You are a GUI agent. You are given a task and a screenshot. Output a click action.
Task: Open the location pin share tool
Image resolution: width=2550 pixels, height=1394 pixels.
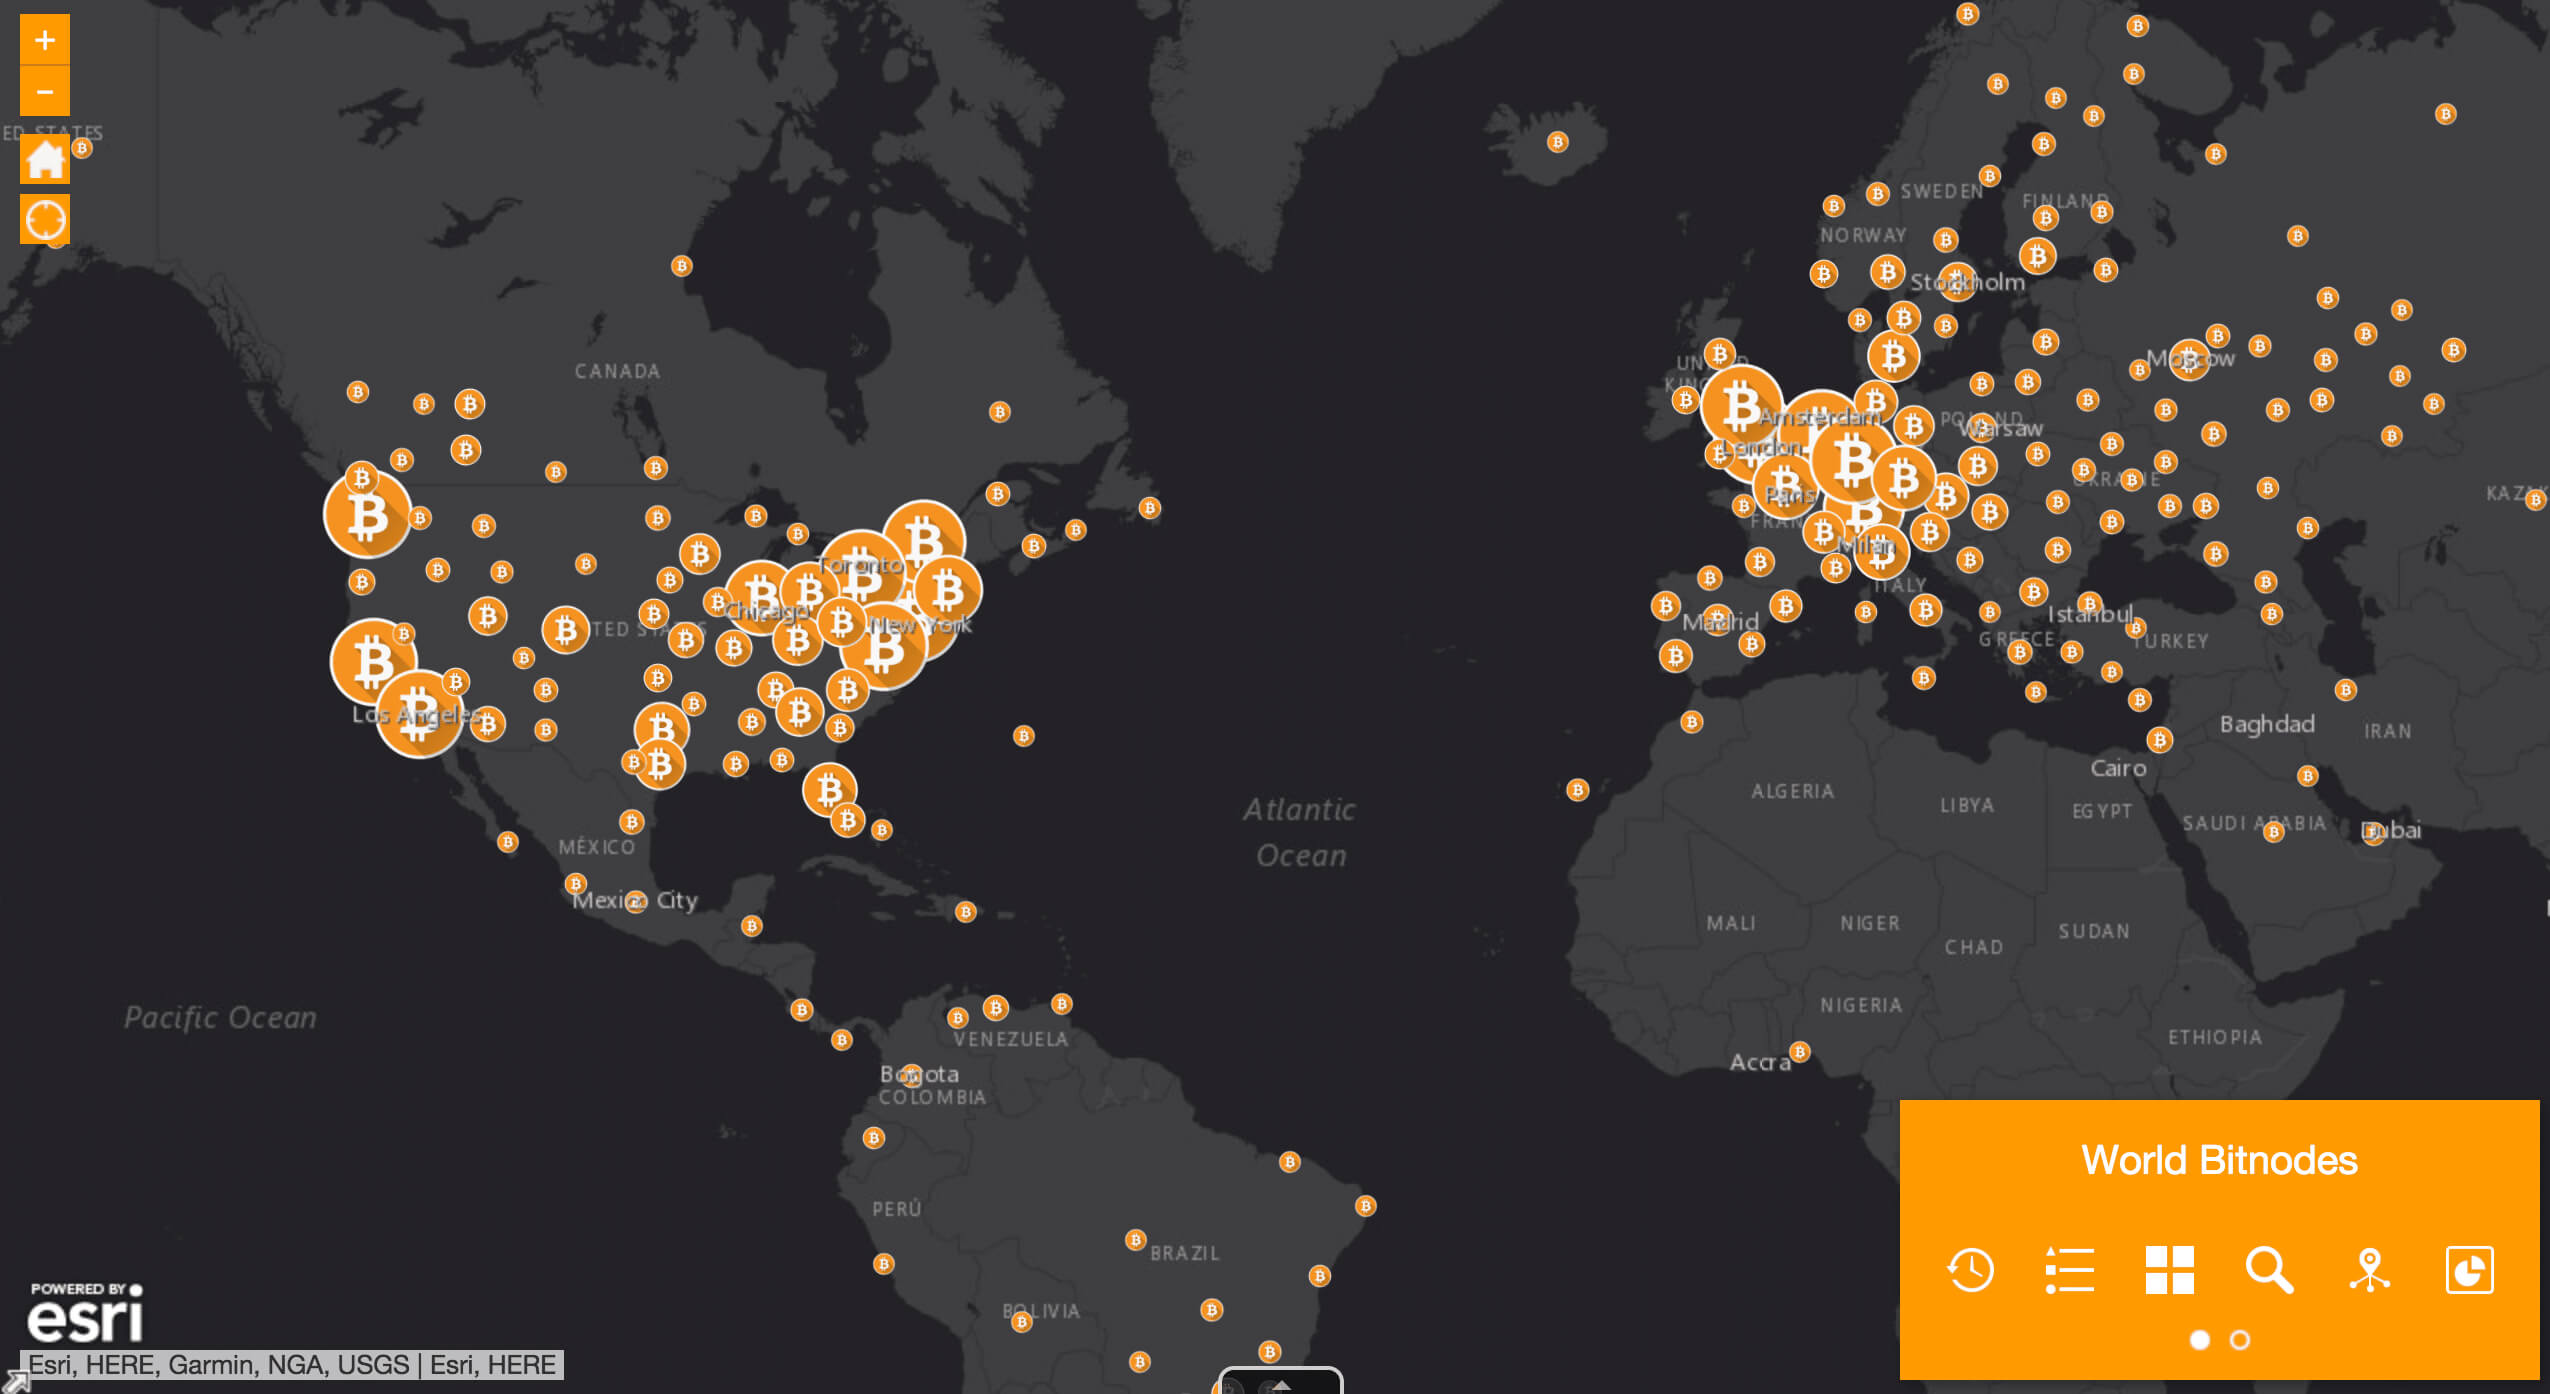[x=2370, y=1270]
